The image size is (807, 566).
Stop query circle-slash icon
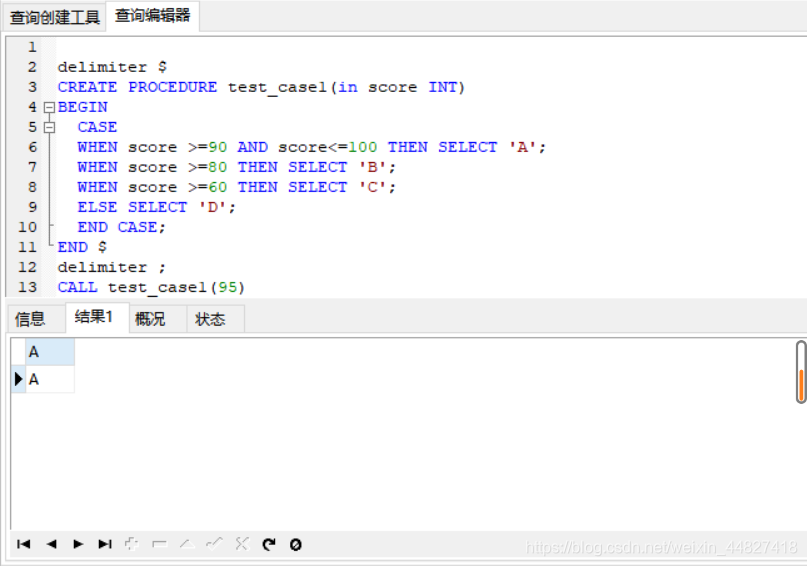pos(295,544)
